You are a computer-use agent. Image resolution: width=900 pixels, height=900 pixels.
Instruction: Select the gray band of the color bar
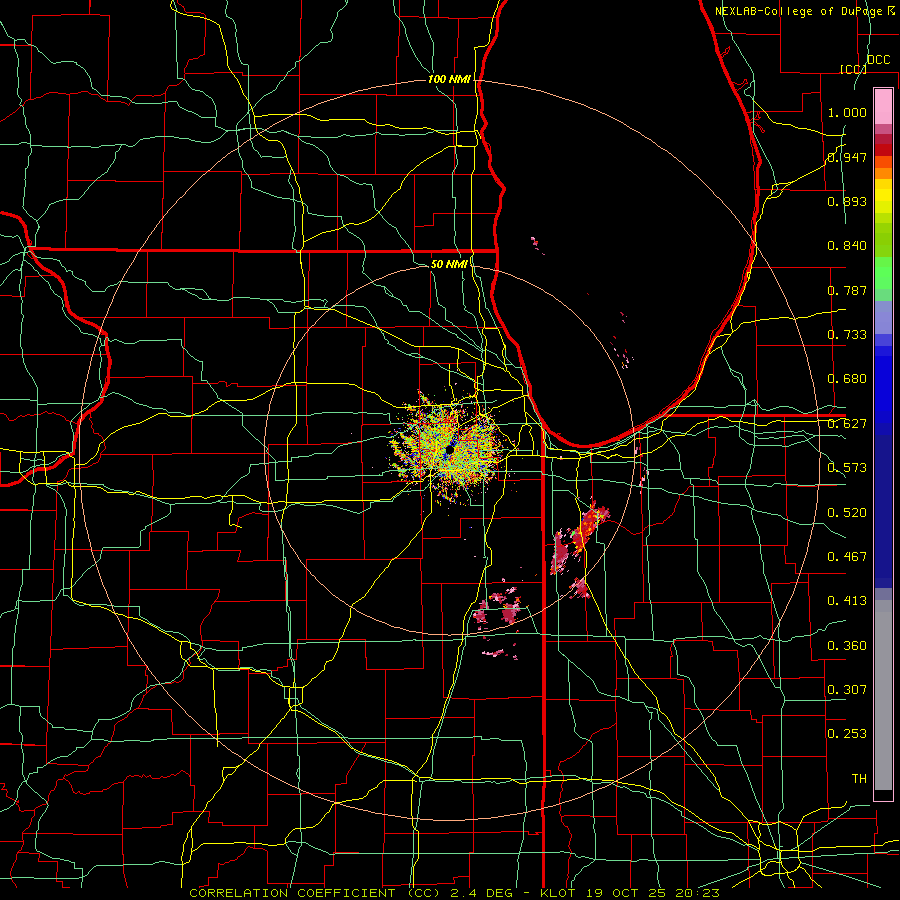883,695
